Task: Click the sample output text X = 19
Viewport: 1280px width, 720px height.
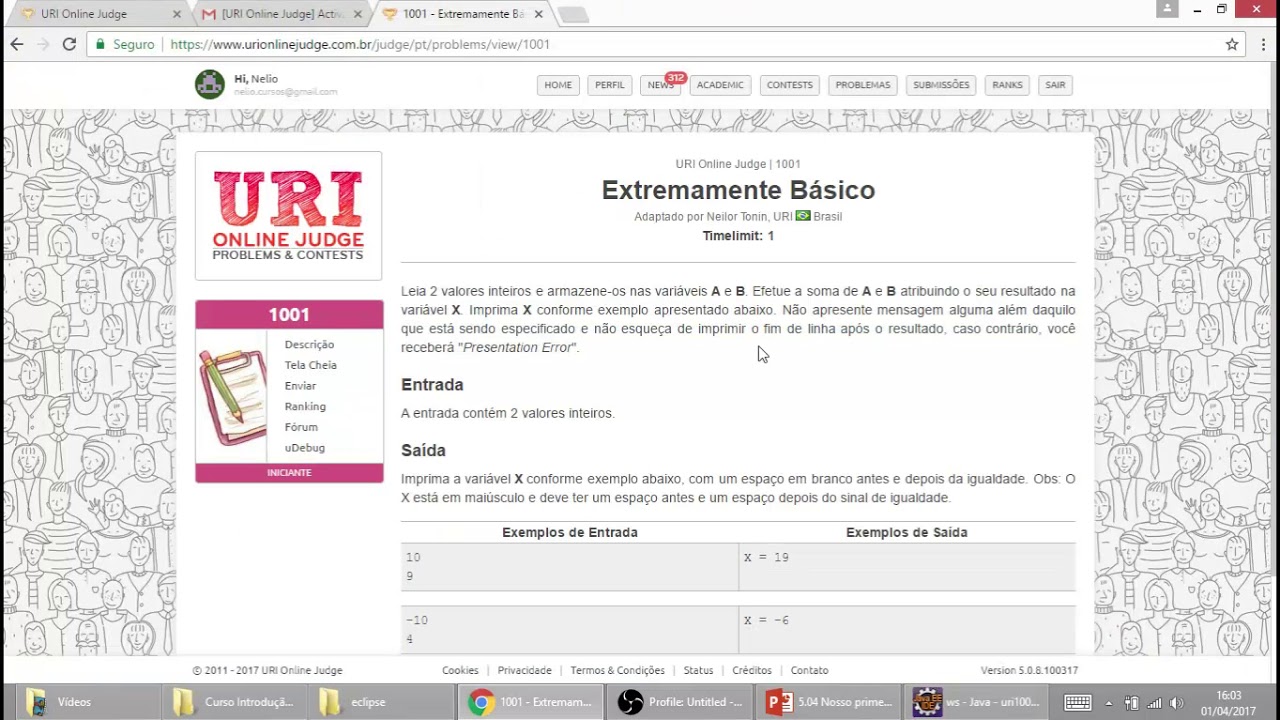Action: [x=766, y=557]
